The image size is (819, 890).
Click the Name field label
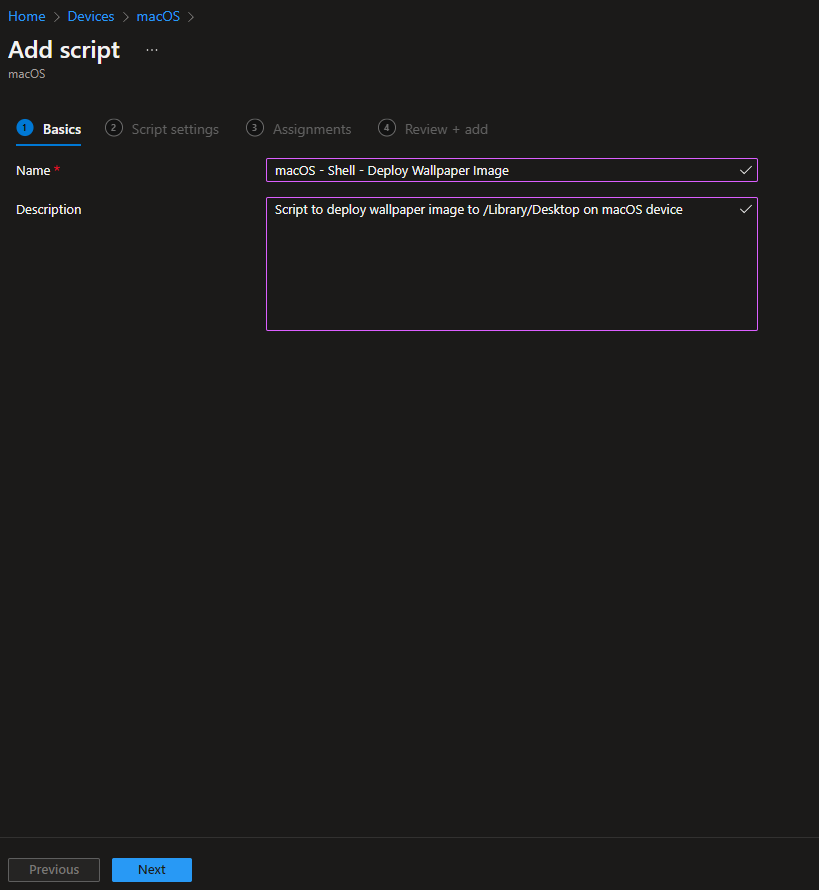click(33, 170)
